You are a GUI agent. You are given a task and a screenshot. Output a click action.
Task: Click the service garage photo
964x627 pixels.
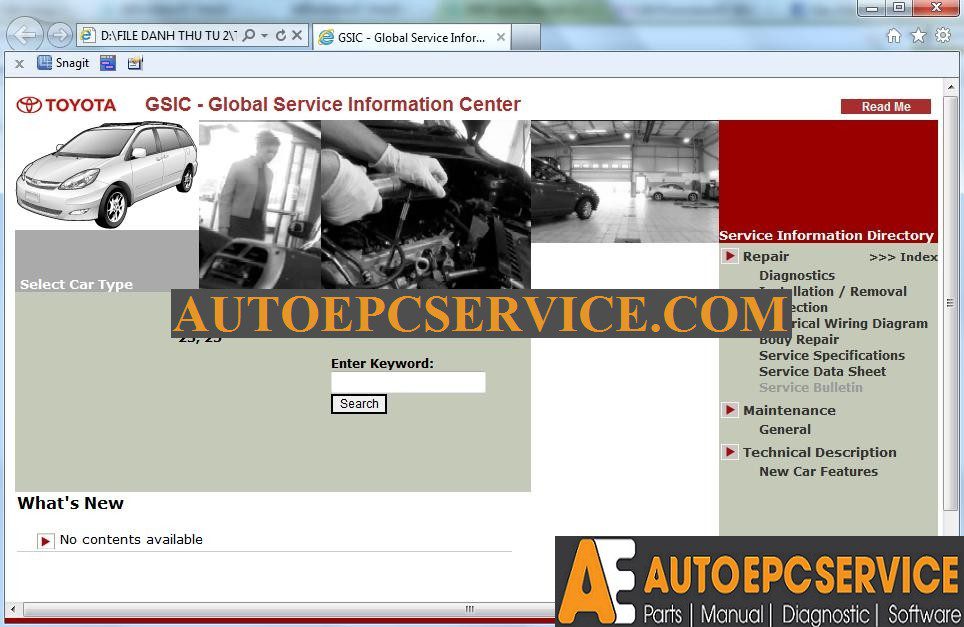625,181
